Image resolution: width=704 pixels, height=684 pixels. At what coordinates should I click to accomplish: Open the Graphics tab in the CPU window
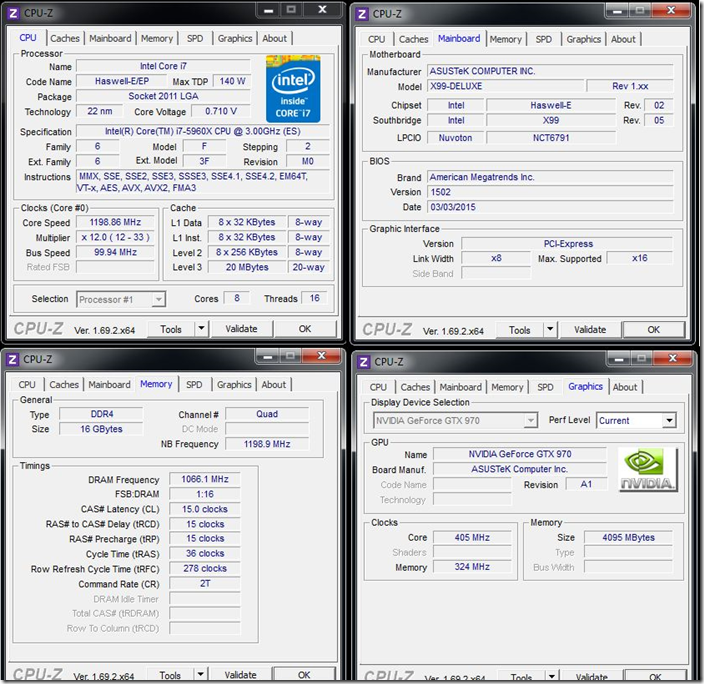click(235, 39)
